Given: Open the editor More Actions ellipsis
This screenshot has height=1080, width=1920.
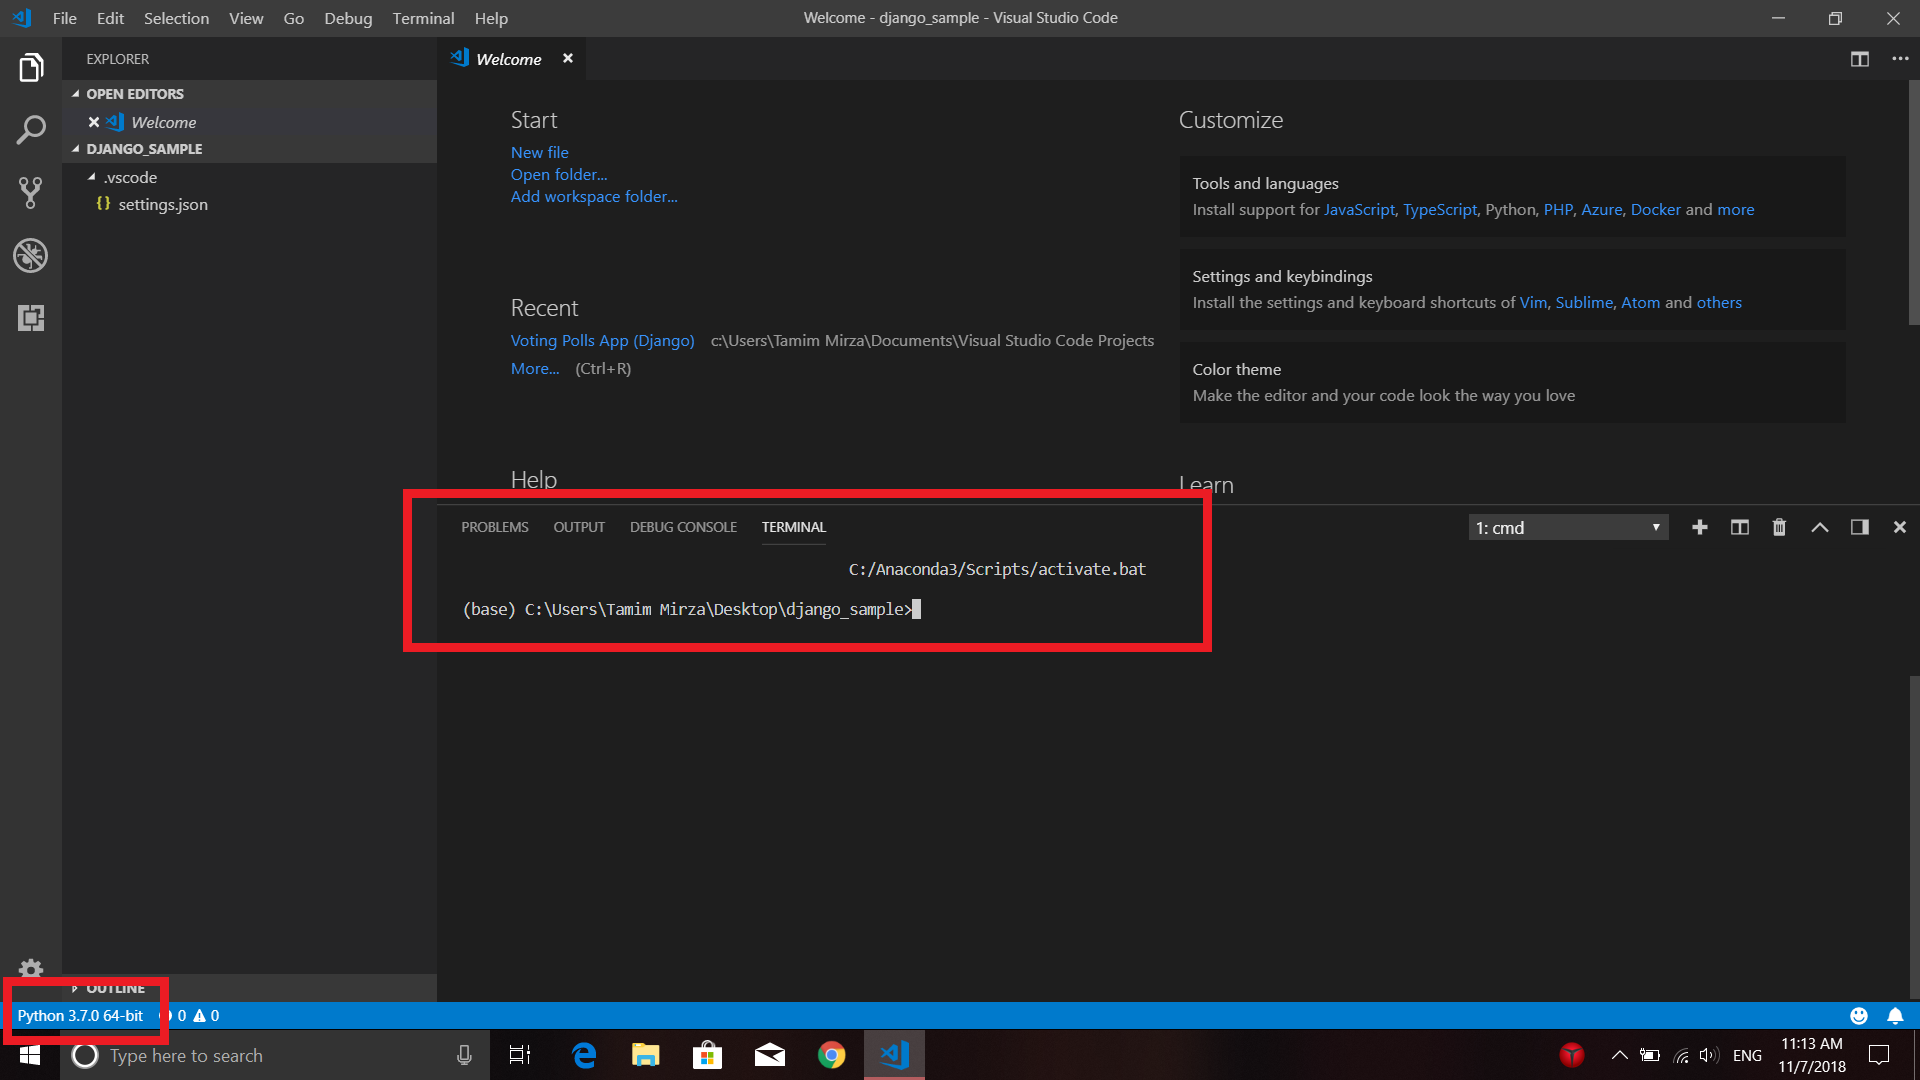Looking at the screenshot, I should [x=1900, y=59].
